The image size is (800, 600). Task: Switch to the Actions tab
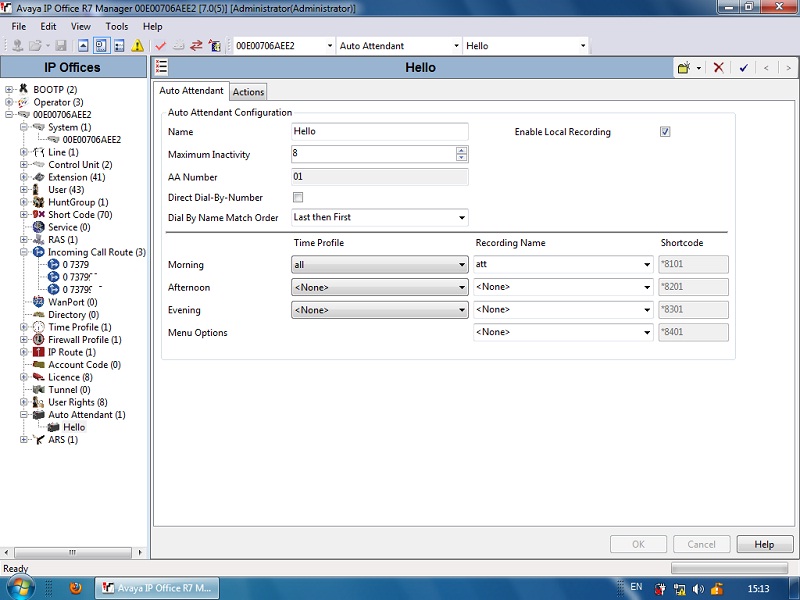pos(248,92)
